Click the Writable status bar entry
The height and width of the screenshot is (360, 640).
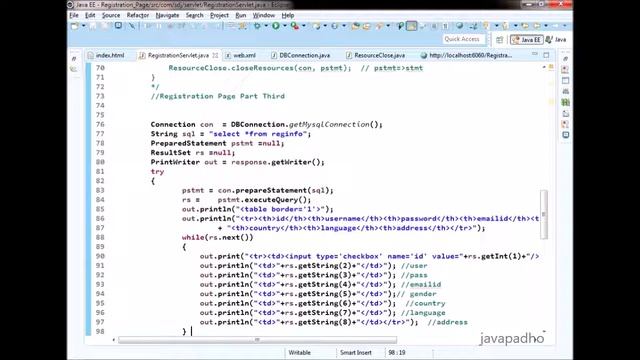pos(300,353)
